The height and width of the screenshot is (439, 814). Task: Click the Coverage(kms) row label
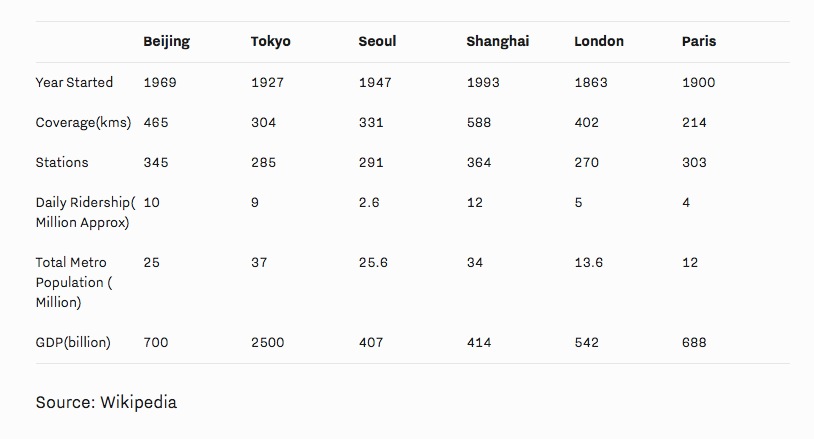83,122
